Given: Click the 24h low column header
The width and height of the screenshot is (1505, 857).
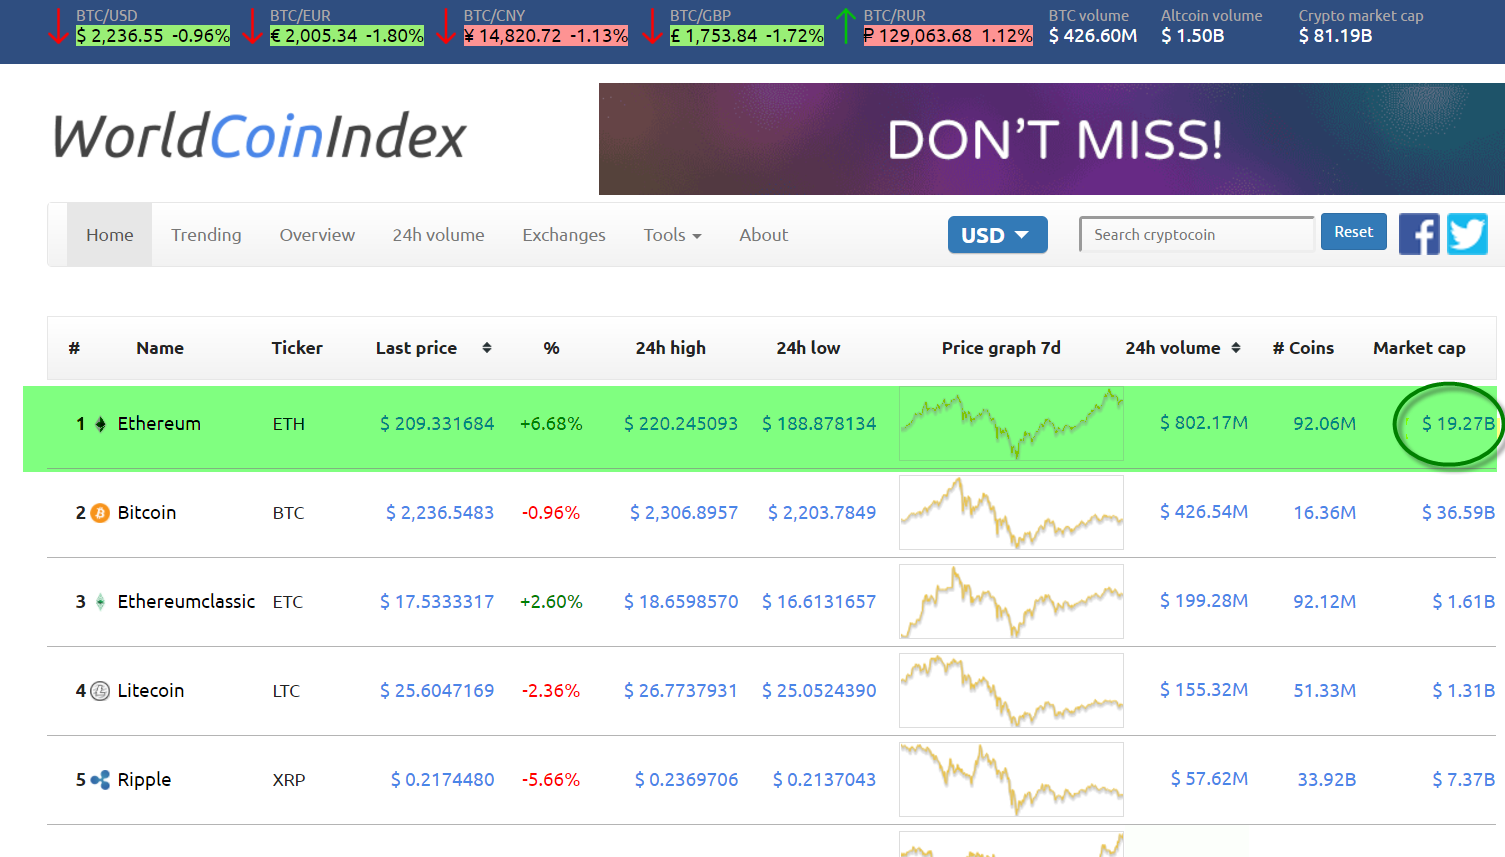Looking at the screenshot, I should point(808,348).
